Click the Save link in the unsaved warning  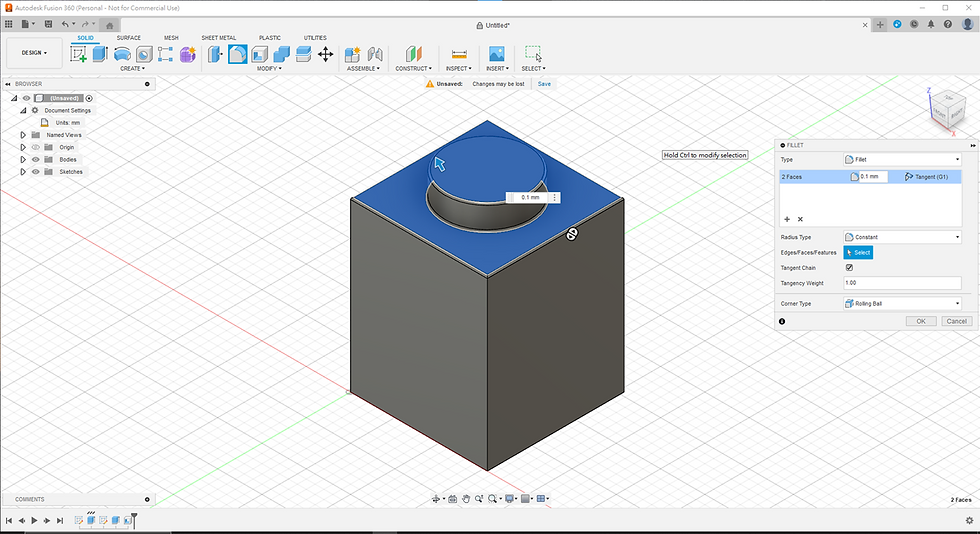coord(544,84)
